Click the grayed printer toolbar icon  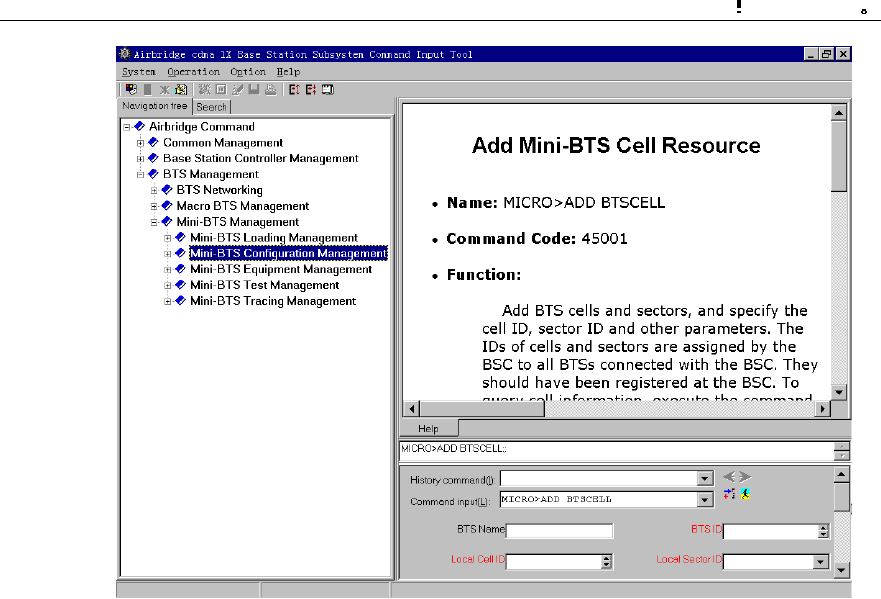point(271,89)
